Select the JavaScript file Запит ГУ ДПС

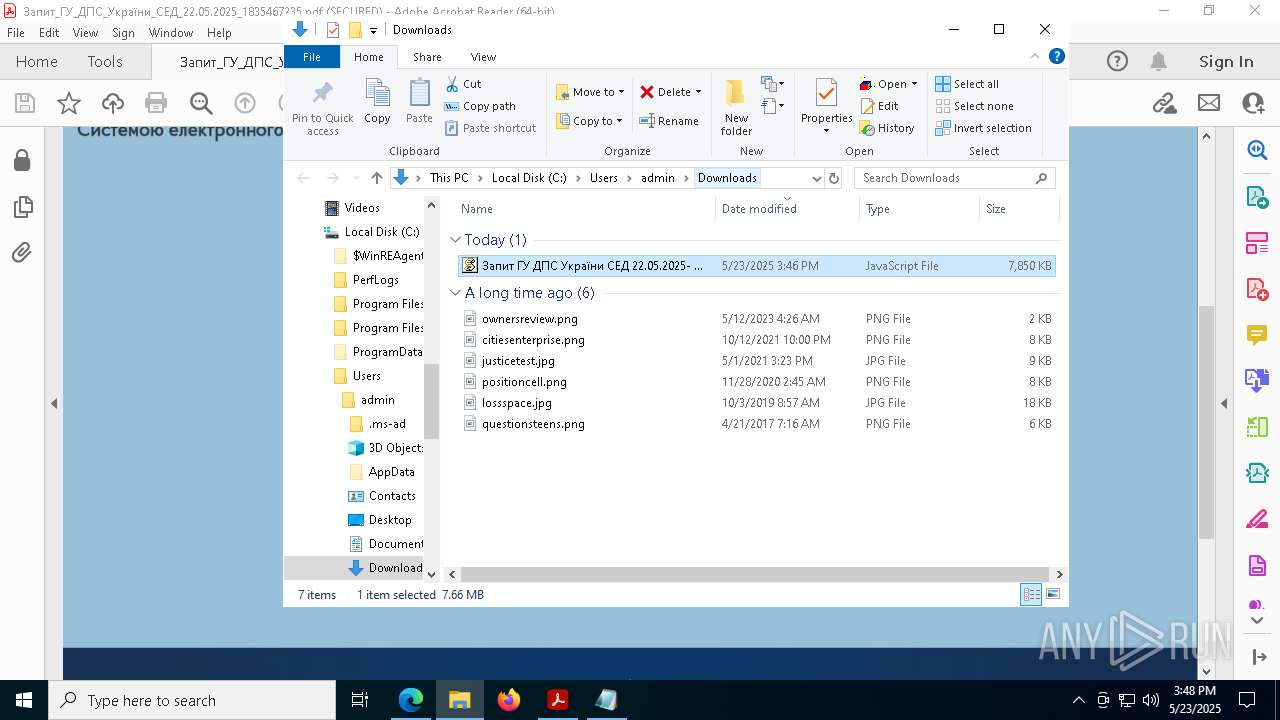[x=756, y=266]
